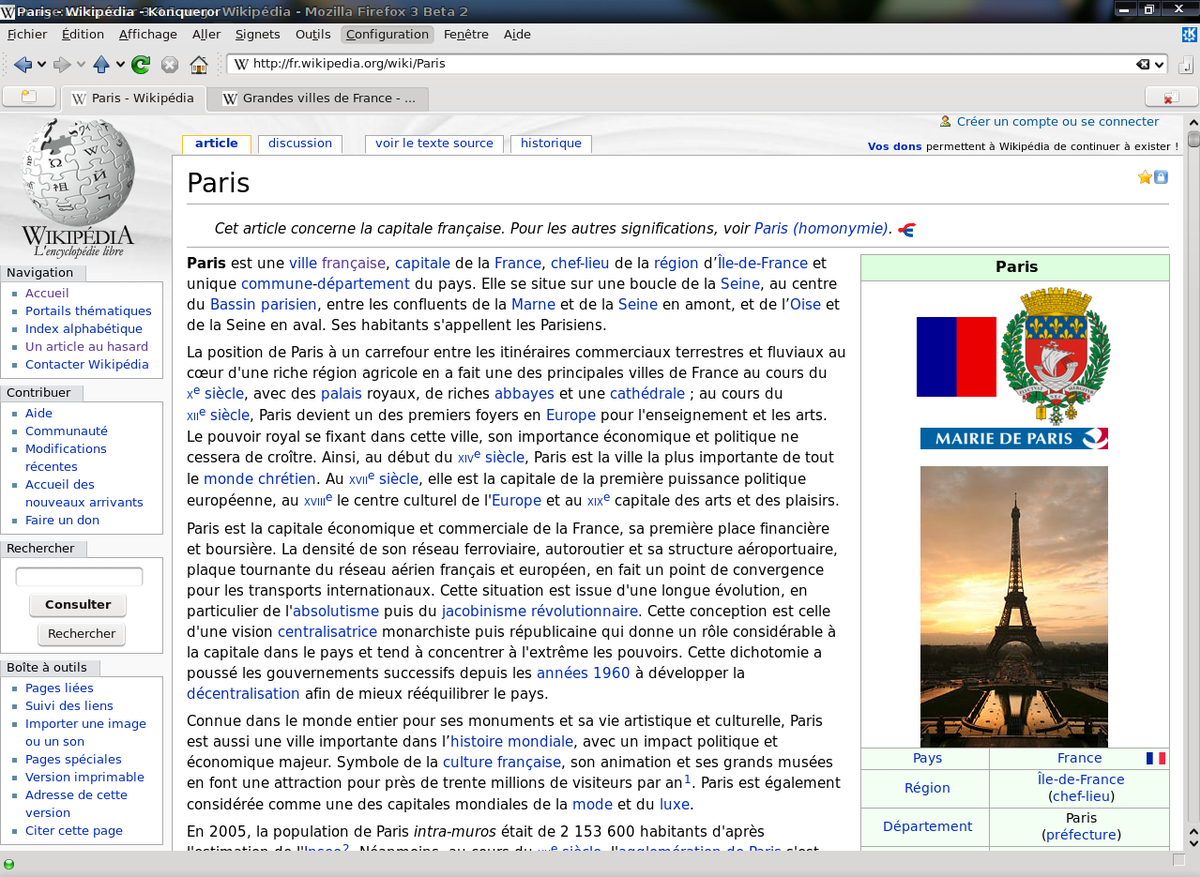Click the blue Up arrow navigation icon
1200x877 pixels.
tap(101, 65)
